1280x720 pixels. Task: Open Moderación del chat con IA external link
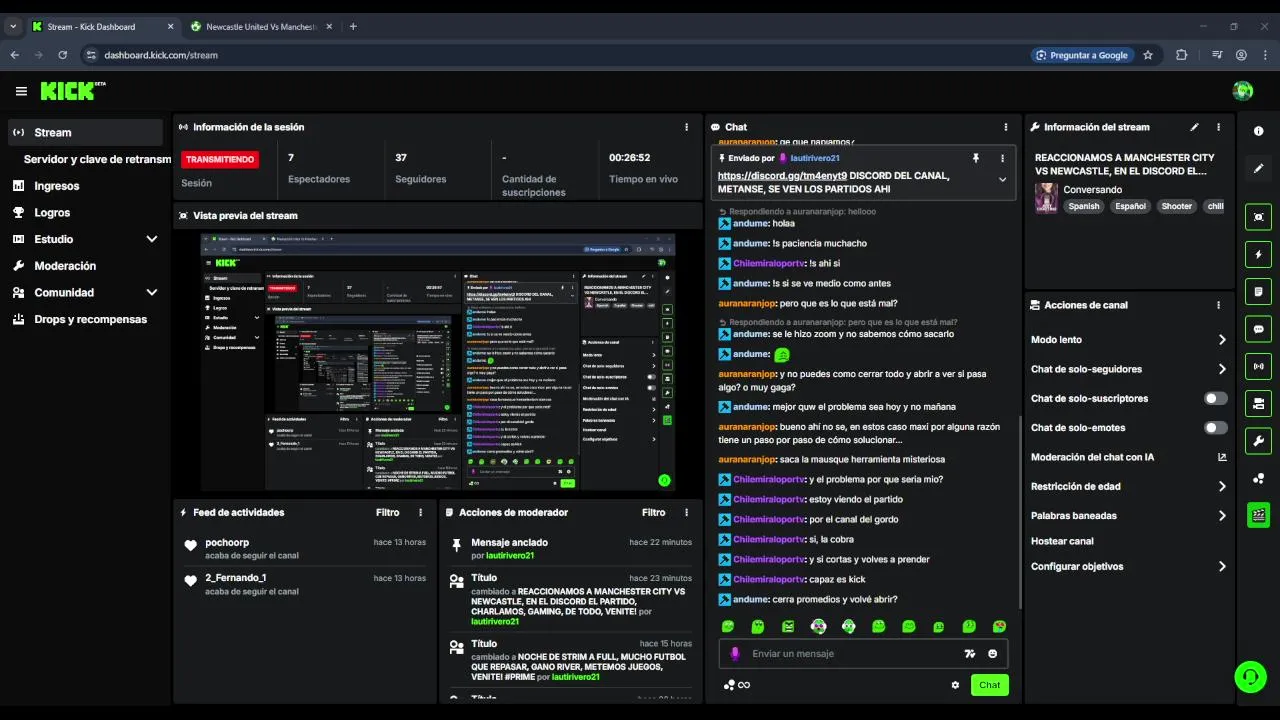pos(1222,457)
